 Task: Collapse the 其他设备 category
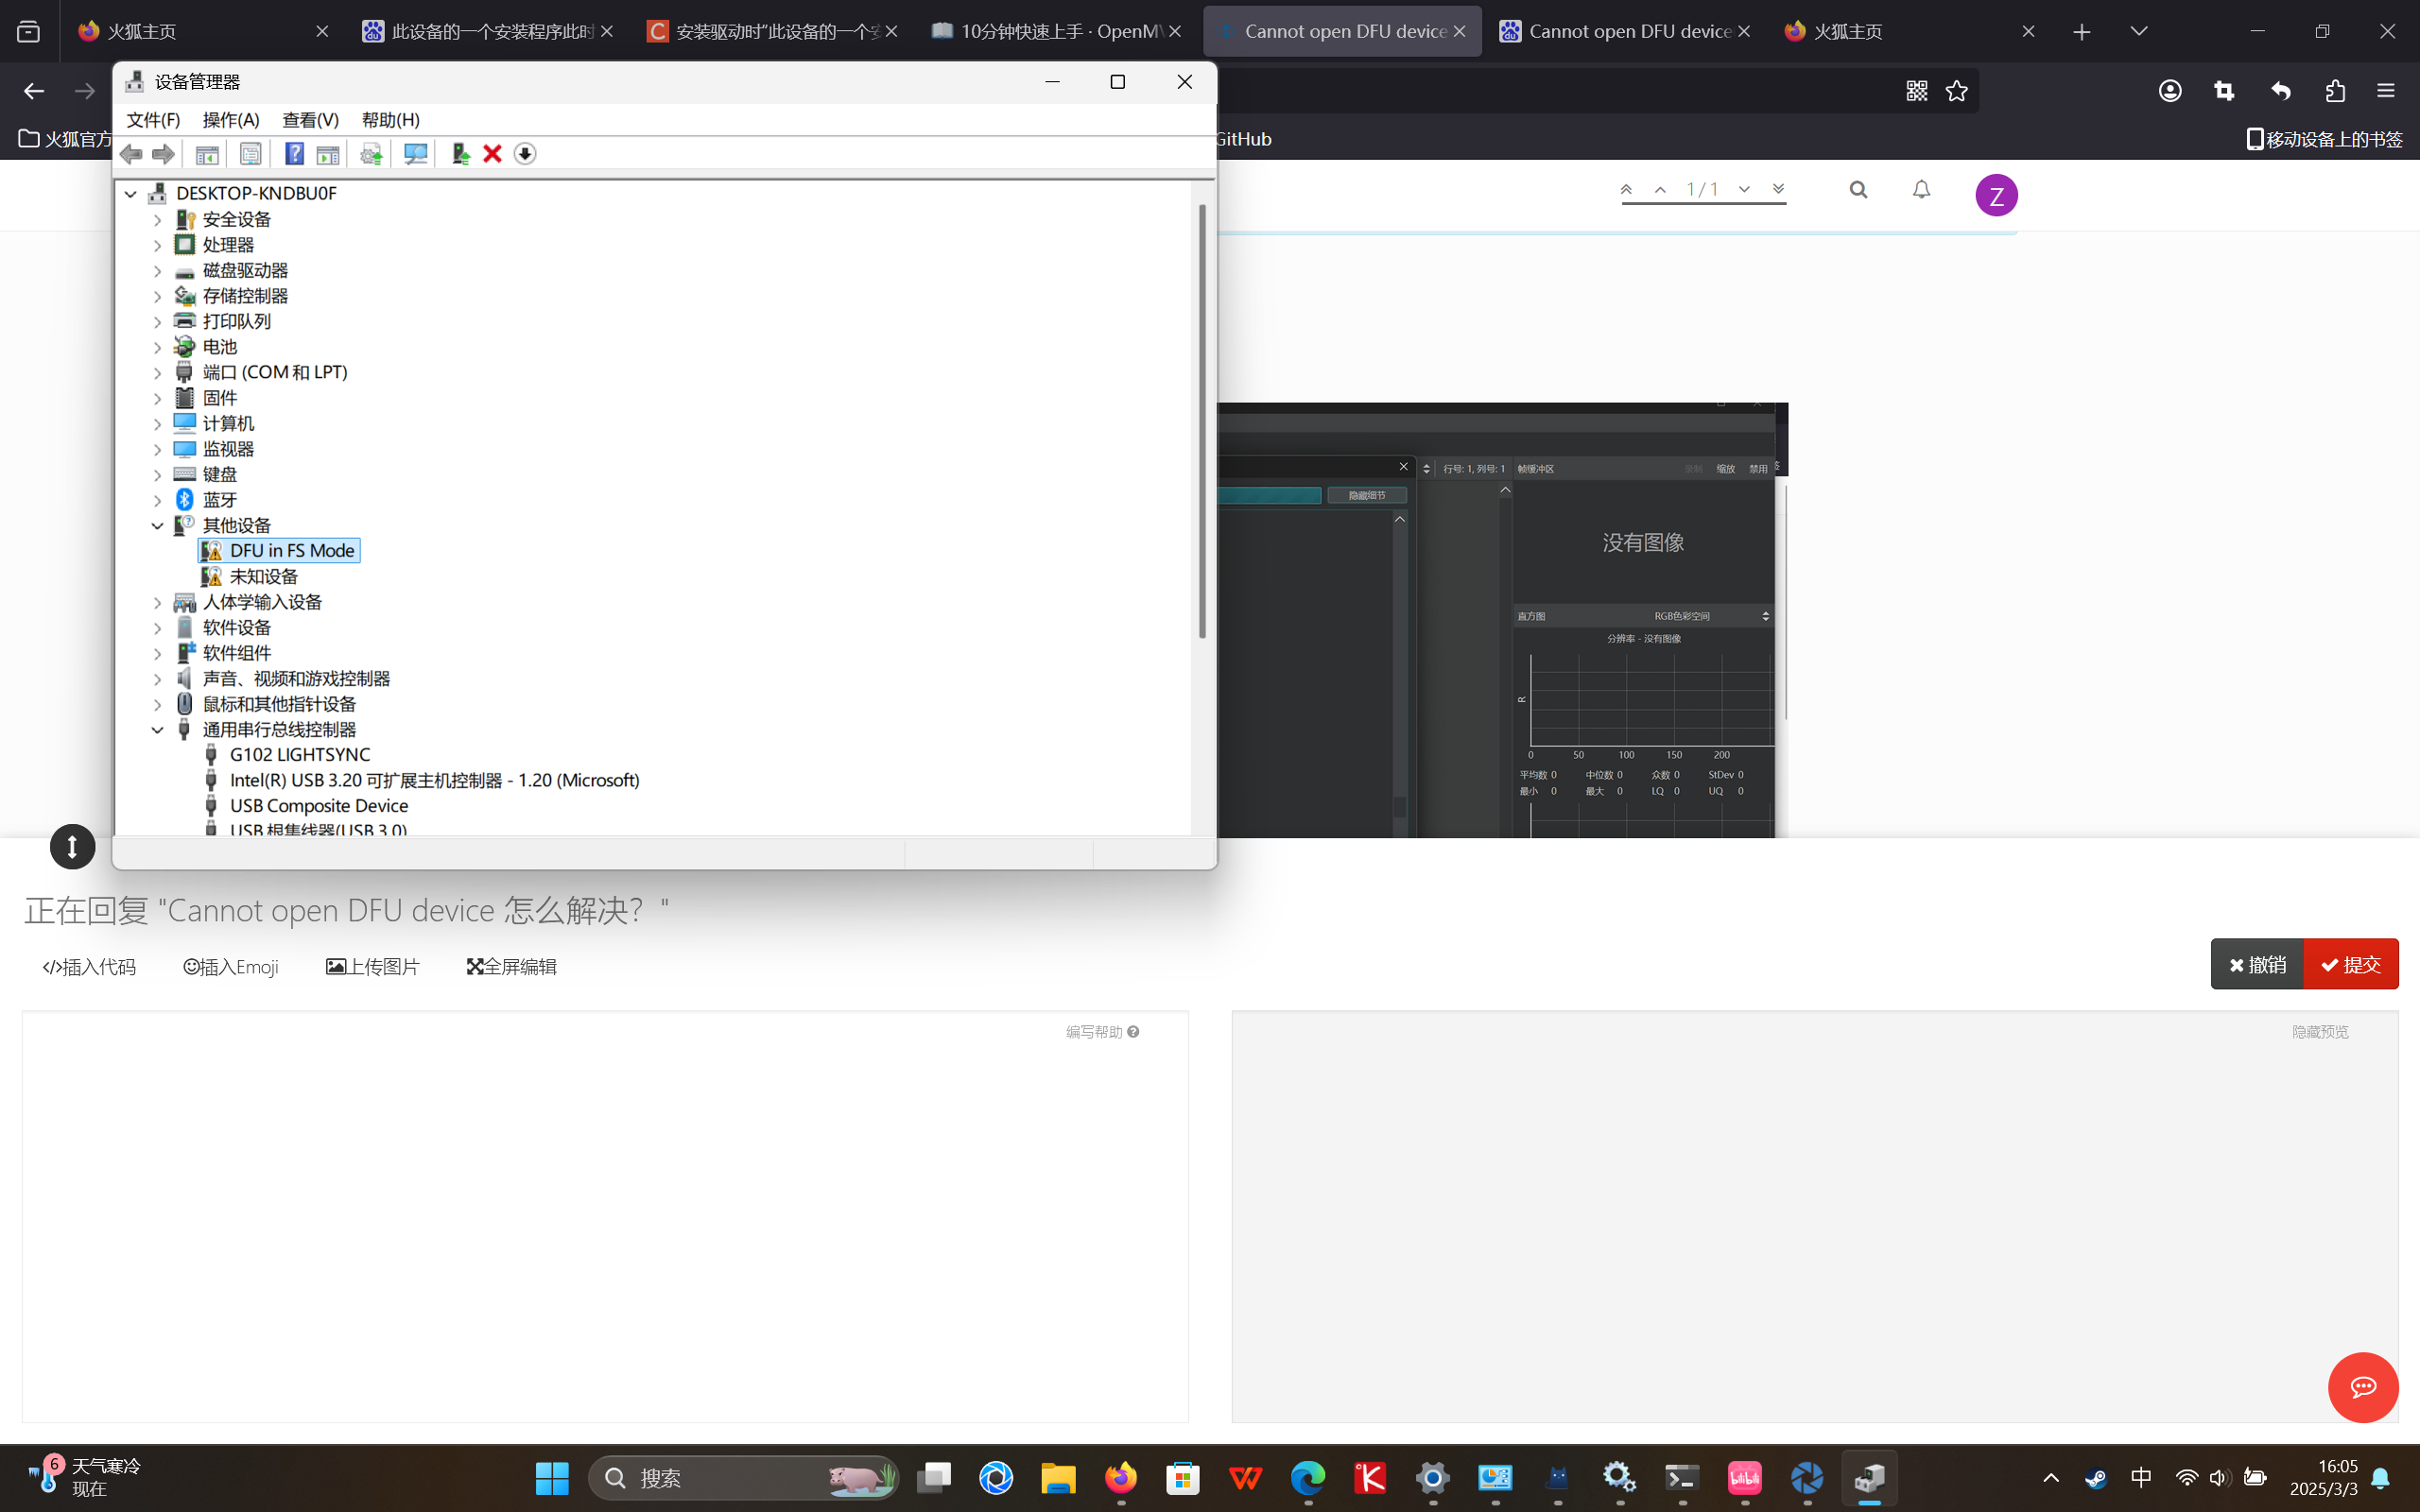[x=157, y=526]
